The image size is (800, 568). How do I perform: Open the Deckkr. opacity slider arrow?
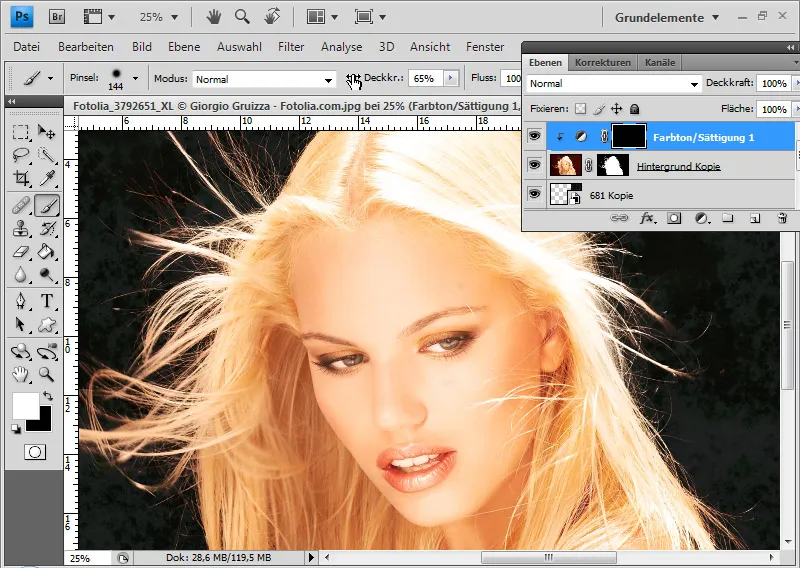pos(451,78)
